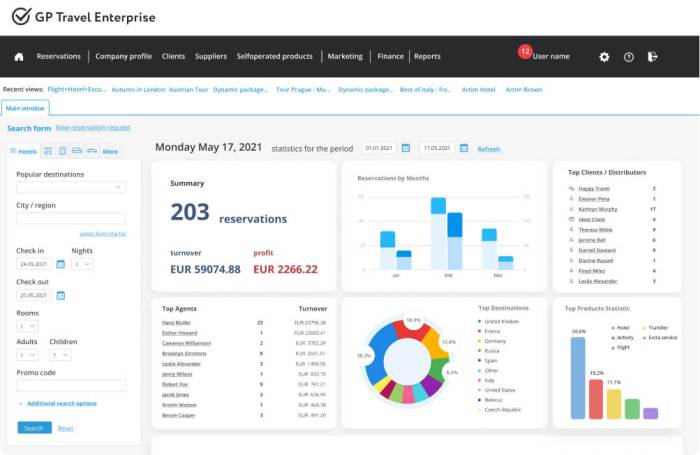Open the Nights dropdown
700x455 pixels.
click(x=82, y=264)
